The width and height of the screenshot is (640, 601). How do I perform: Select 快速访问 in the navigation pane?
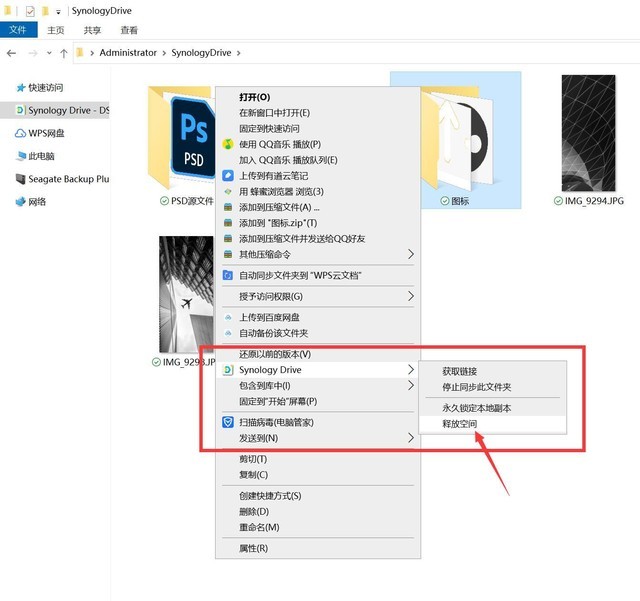coord(46,87)
